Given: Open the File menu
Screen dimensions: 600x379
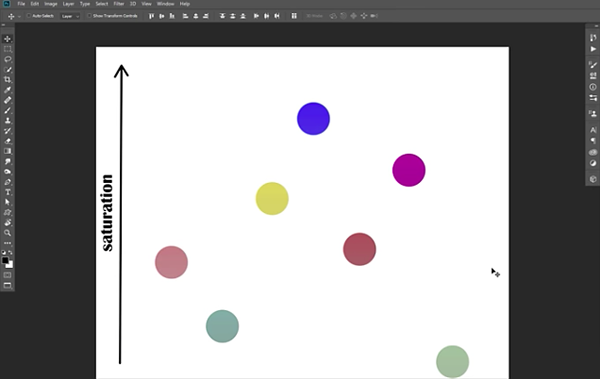Looking at the screenshot, I should click(x=21, y=4).
